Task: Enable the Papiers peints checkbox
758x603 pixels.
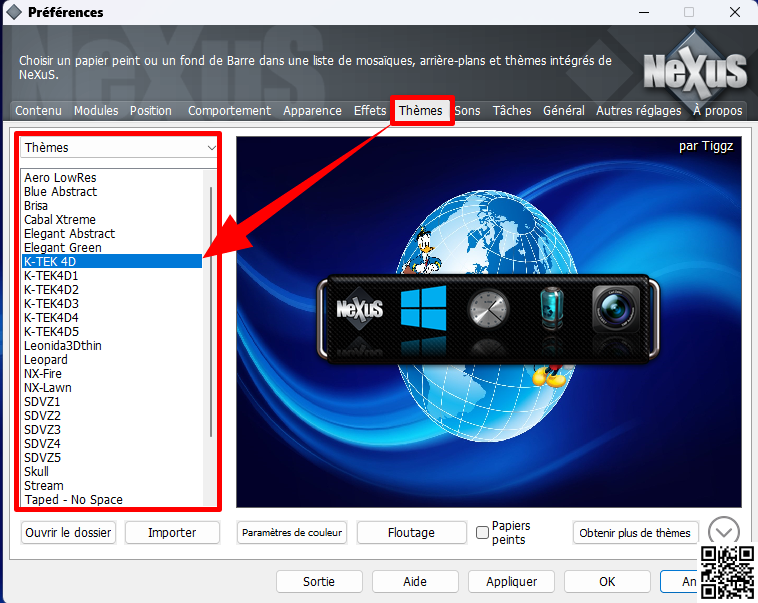Action: pos(482,532)
